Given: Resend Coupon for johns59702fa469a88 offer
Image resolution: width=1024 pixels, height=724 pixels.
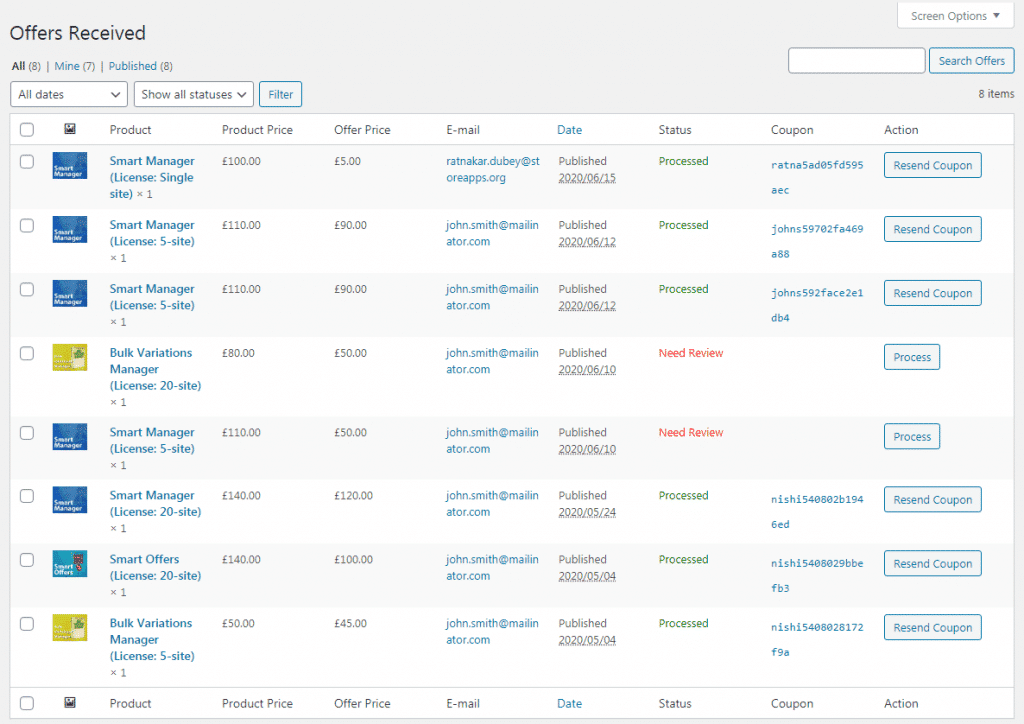Looking at the screenshot, I should [933, 229].
